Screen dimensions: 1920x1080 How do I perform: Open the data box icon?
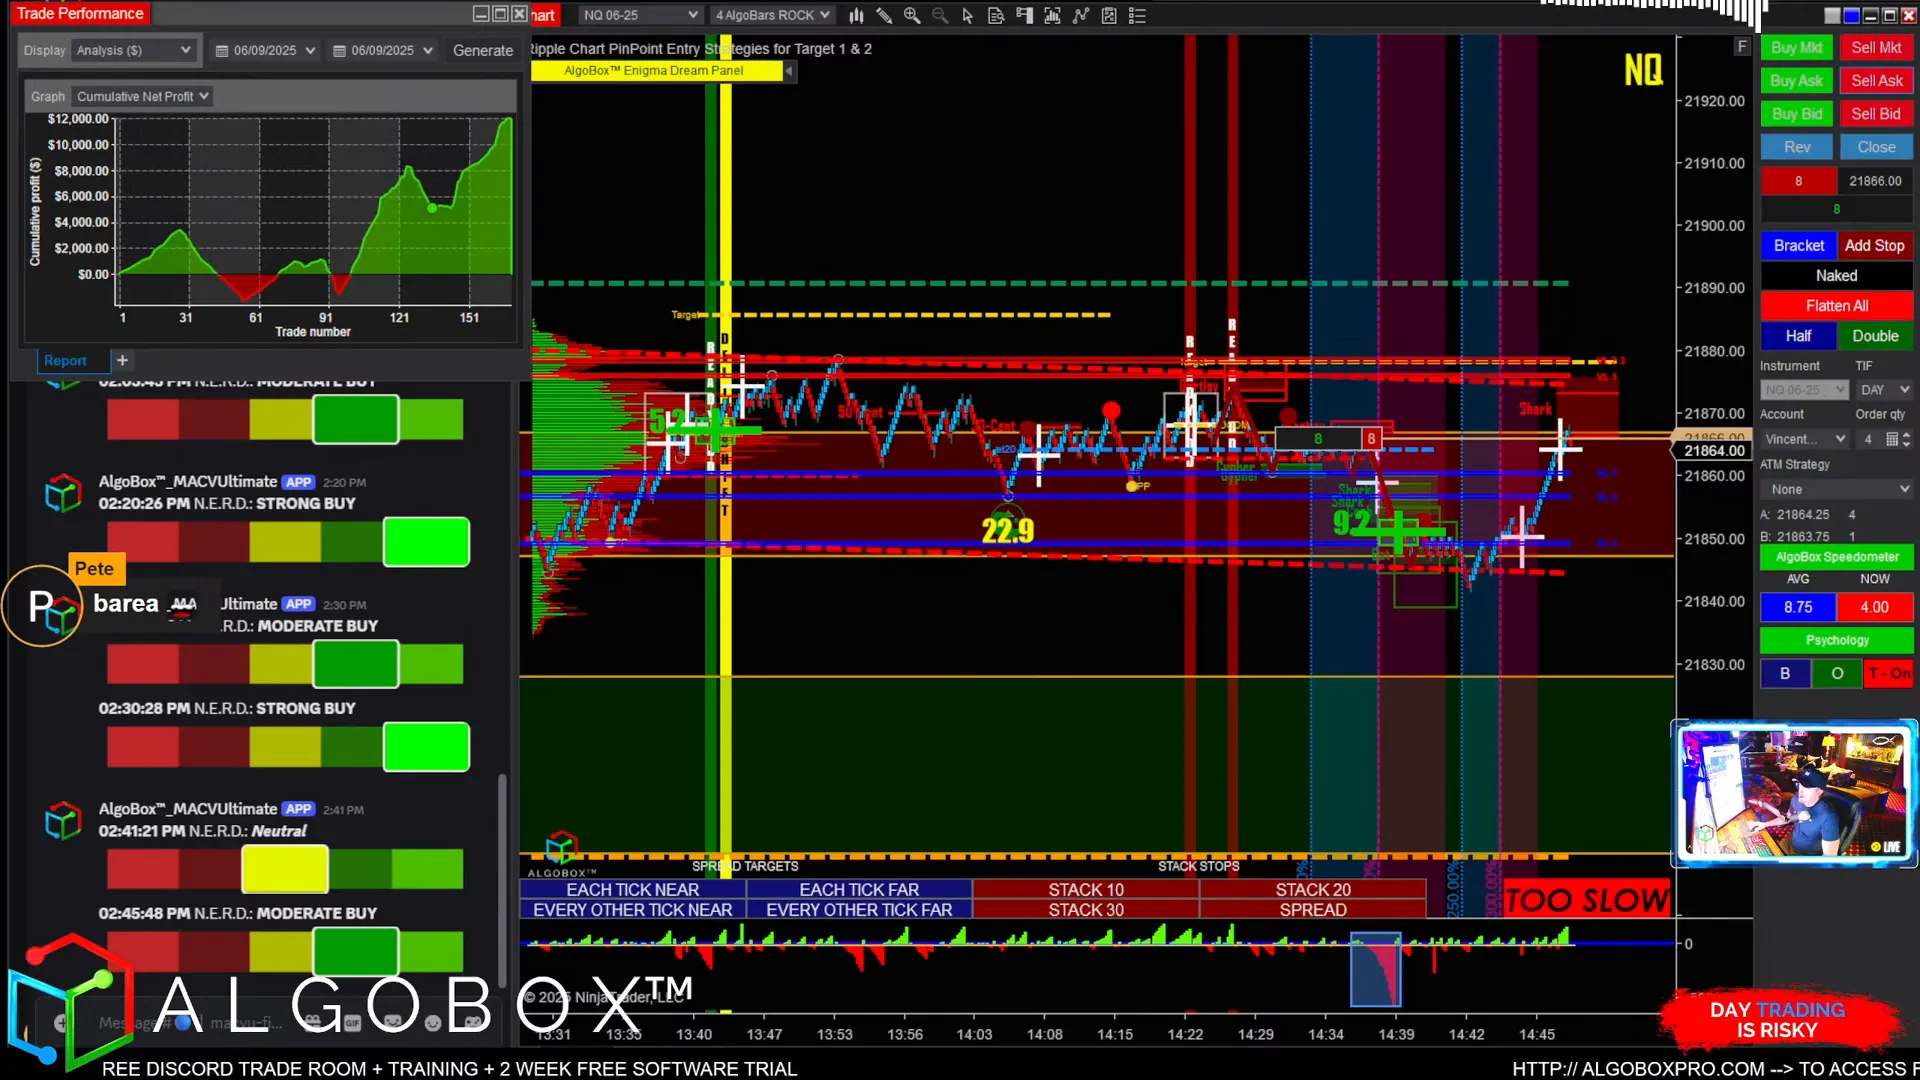[x=996, y=15]
